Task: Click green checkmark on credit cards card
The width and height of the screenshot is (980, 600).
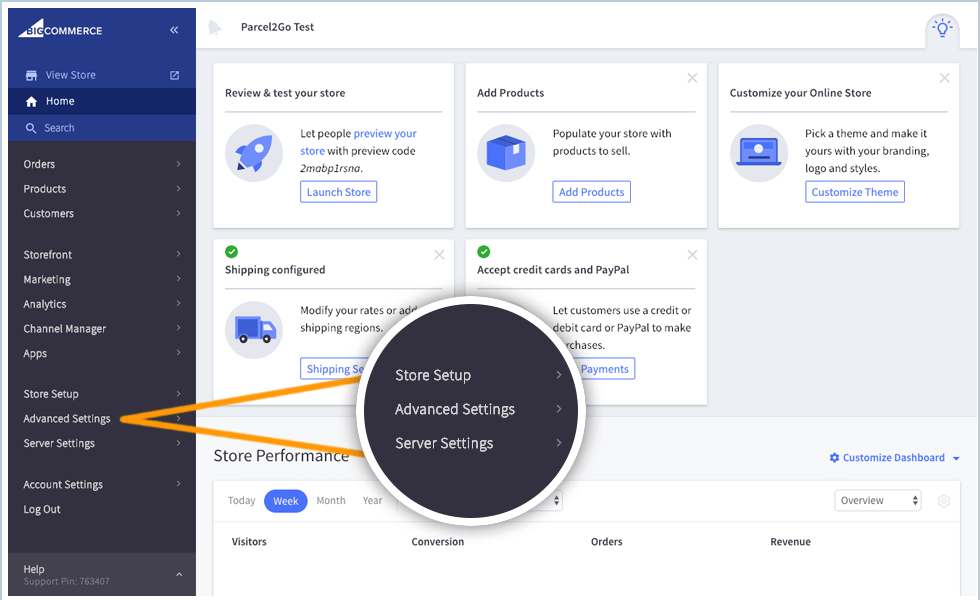Action: 484,252
